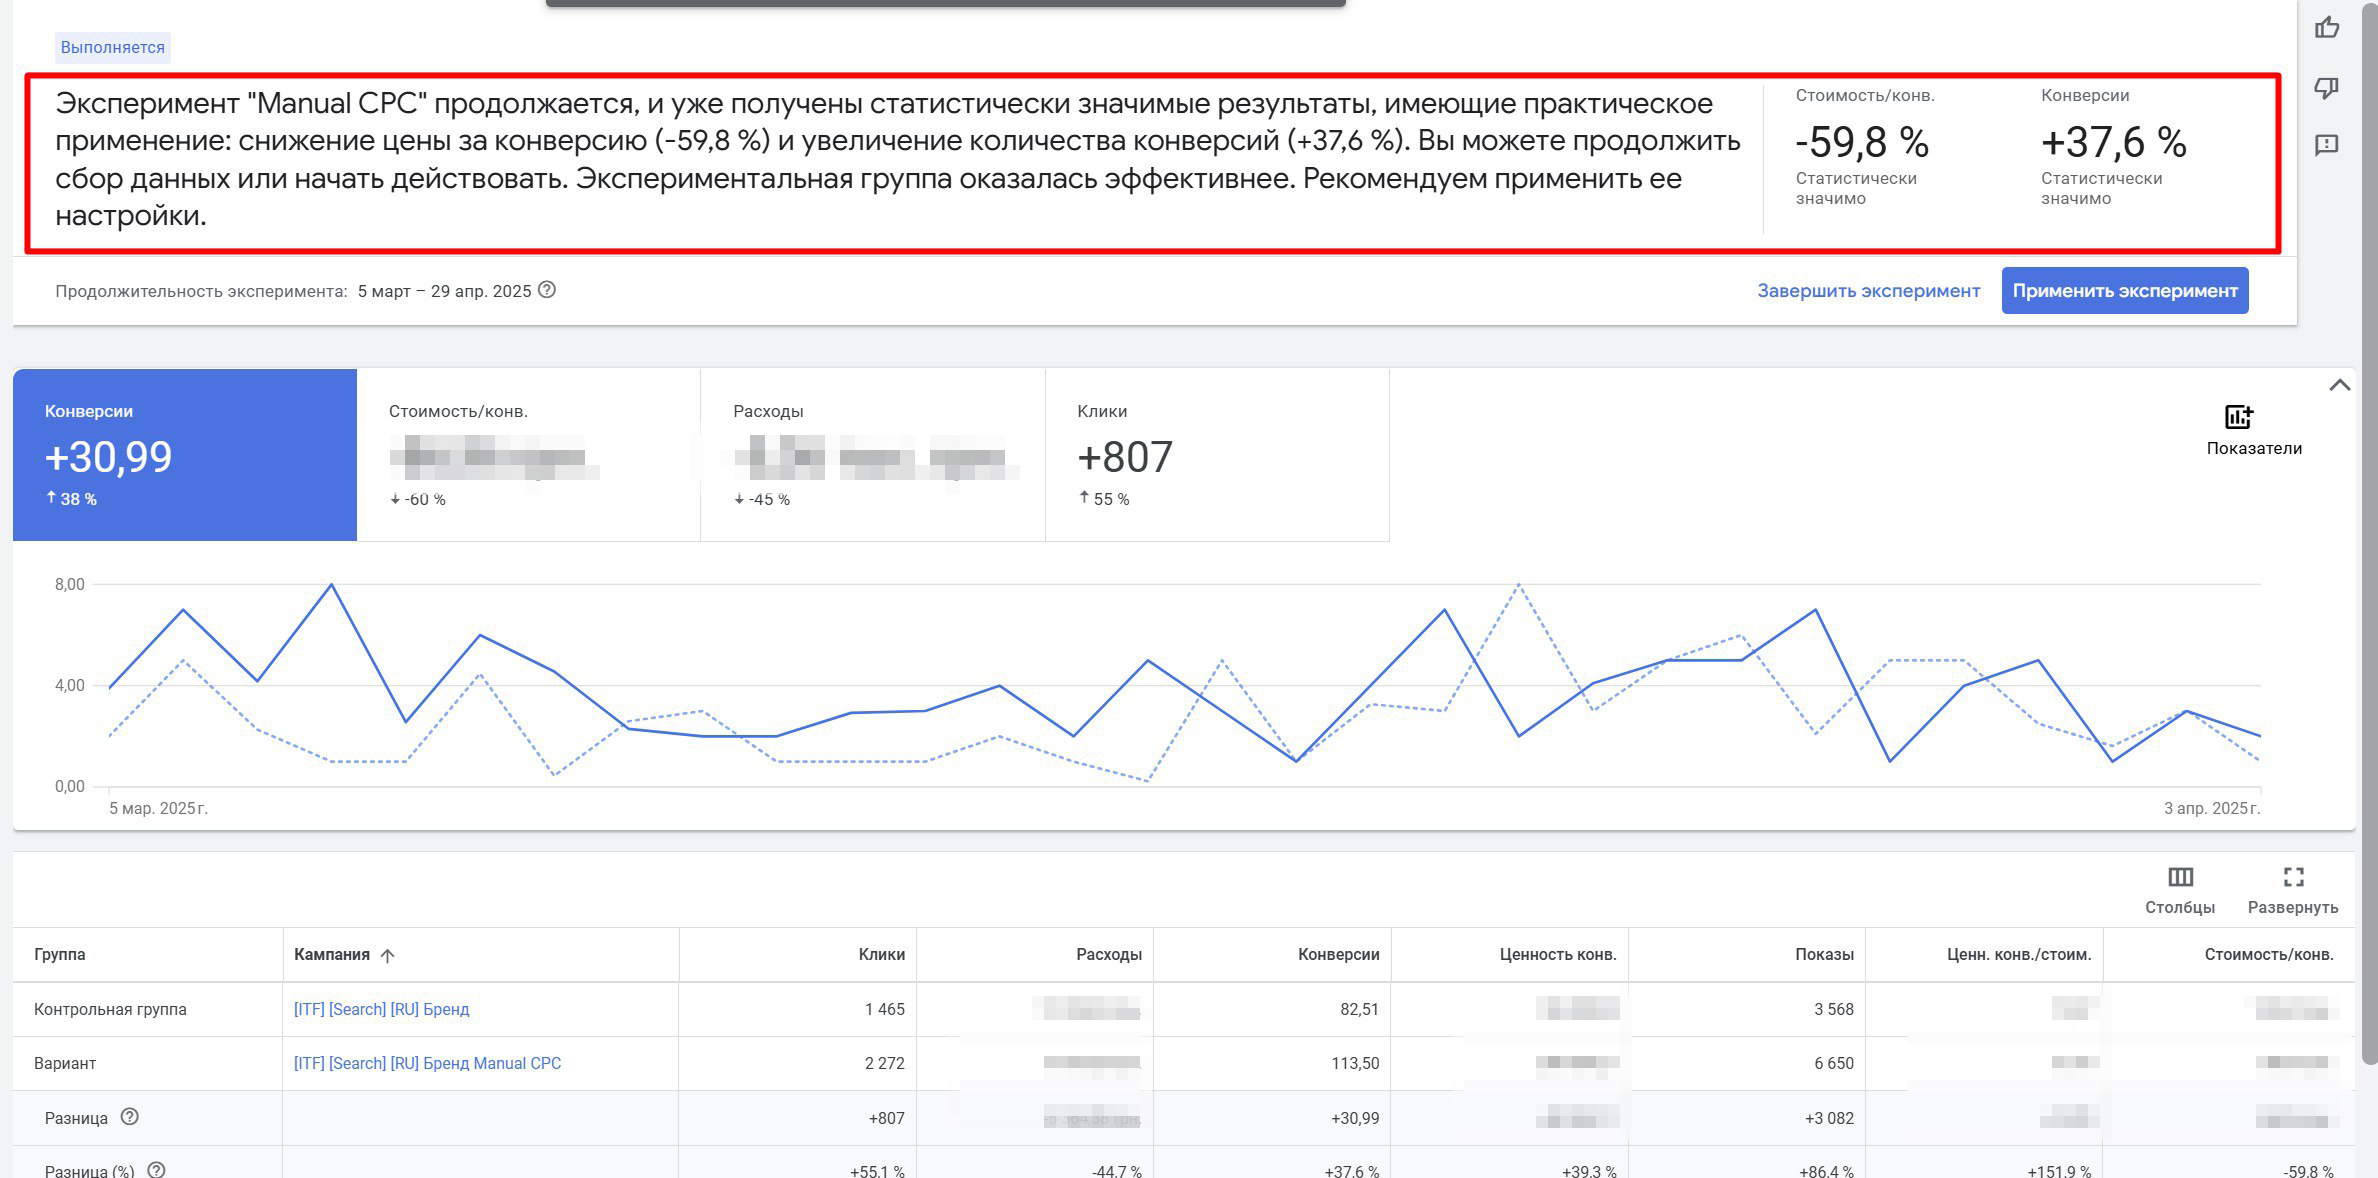This screenshot has width=2378, height=1178.
Task: Click Завершить эксперимент link
Action: [1868, 291]
